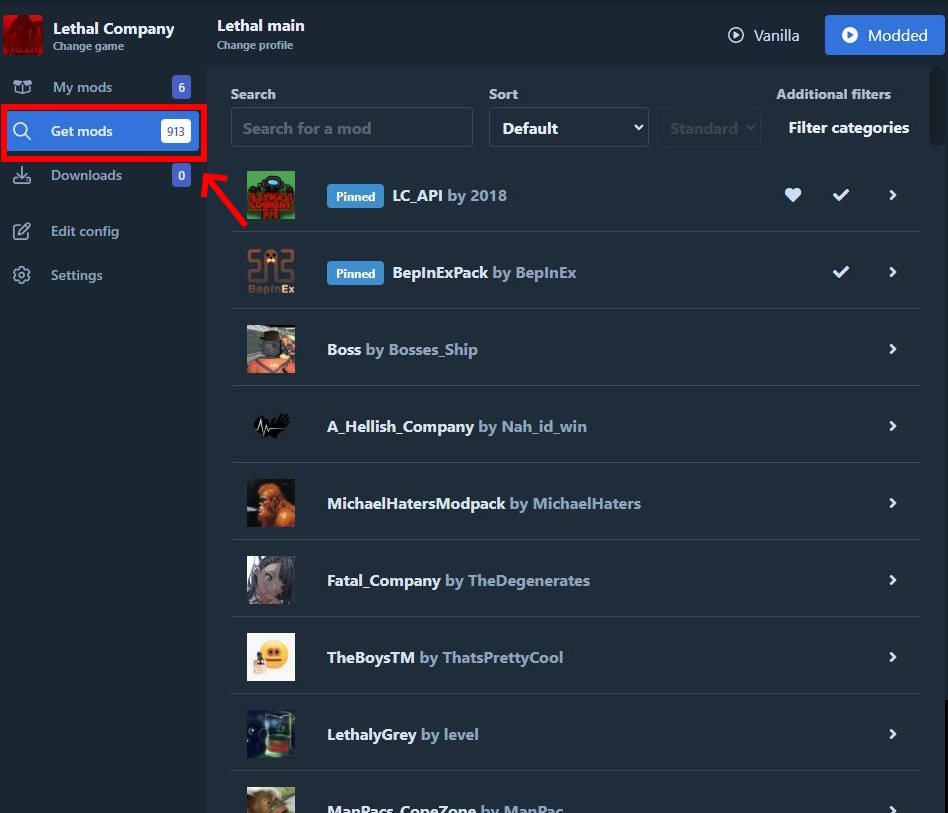Viewport: 948px width, 813px height.
Task: Click the Lethal main profile name
Action: pos(261,25)
